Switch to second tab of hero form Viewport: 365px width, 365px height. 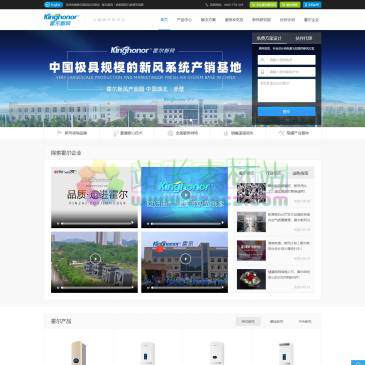point(304,38)
